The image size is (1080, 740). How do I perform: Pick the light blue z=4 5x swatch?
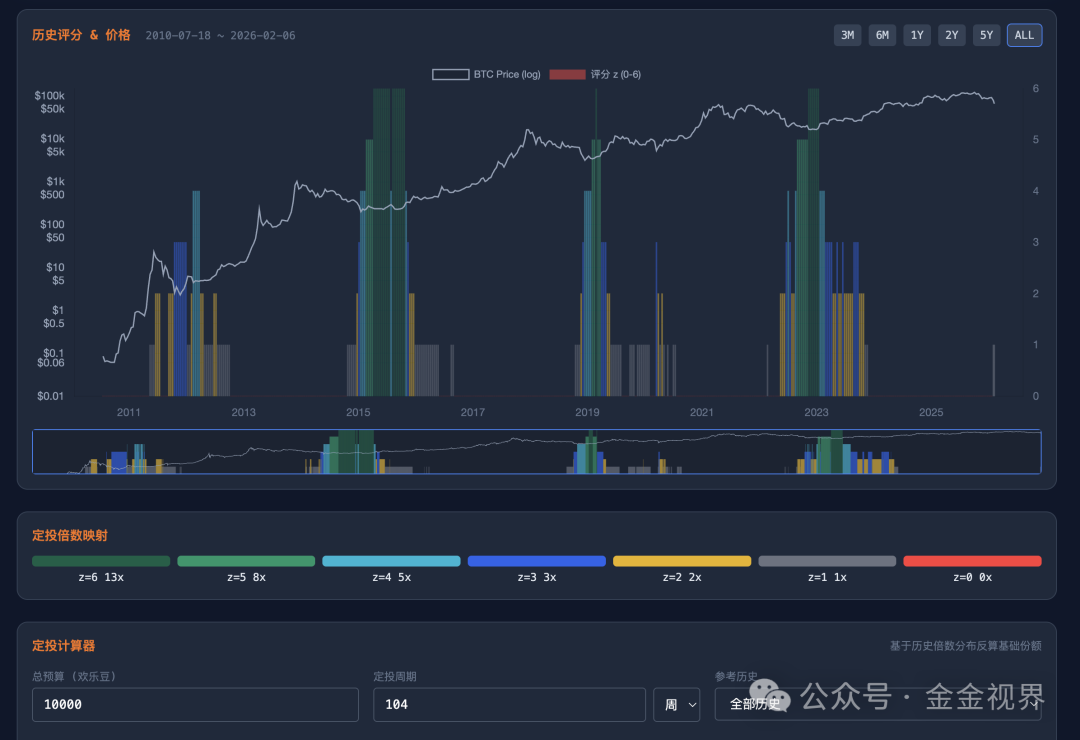391,561
